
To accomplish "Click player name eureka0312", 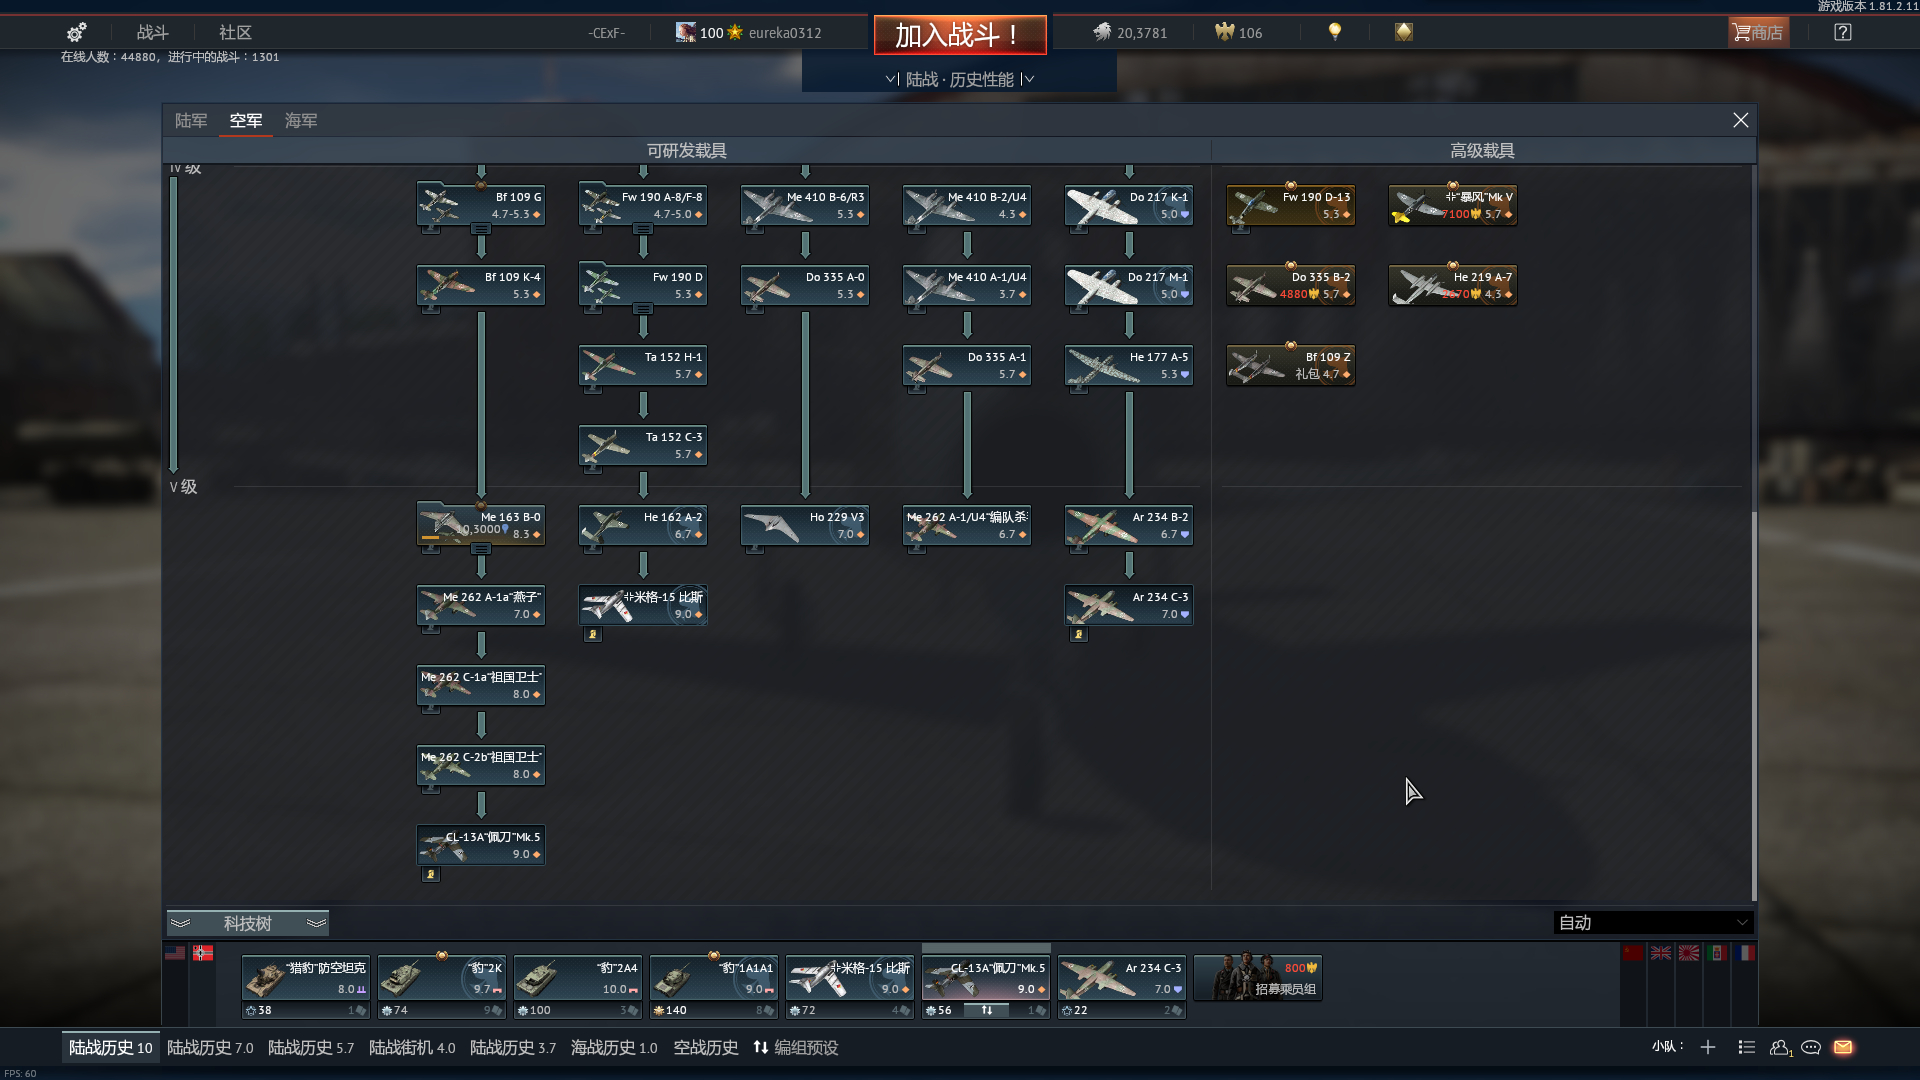I will [x=785, y=32].
